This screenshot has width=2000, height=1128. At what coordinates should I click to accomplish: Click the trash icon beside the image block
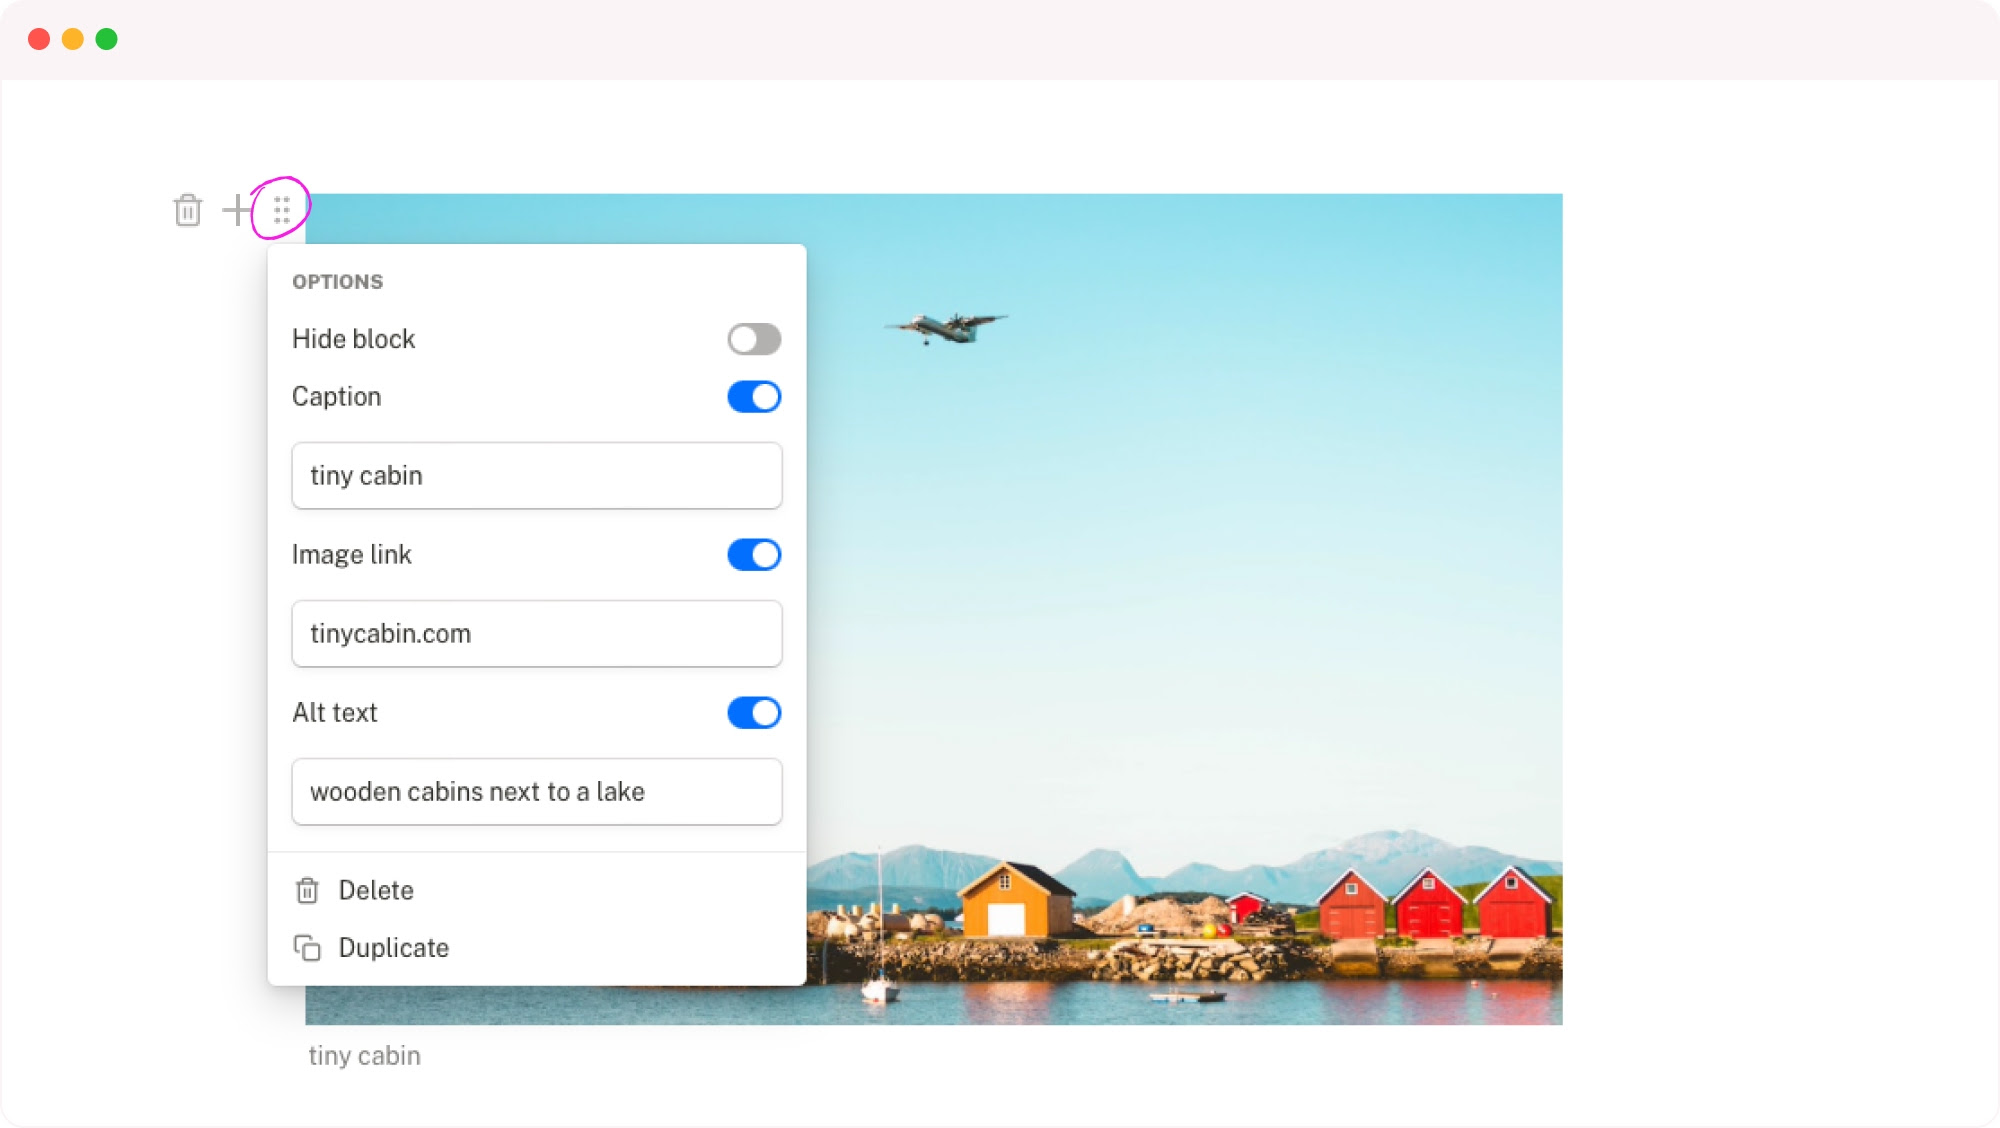coord(187,210)
